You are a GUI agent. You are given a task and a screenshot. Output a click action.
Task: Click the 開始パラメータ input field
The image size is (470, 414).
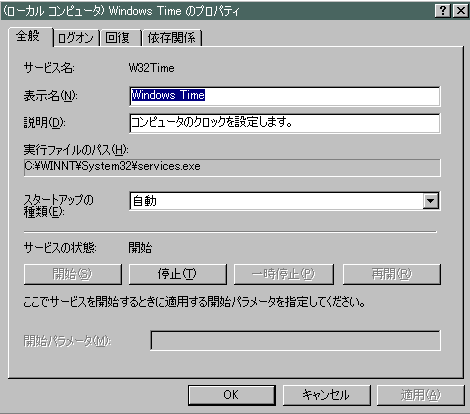(x=296, y=340)
